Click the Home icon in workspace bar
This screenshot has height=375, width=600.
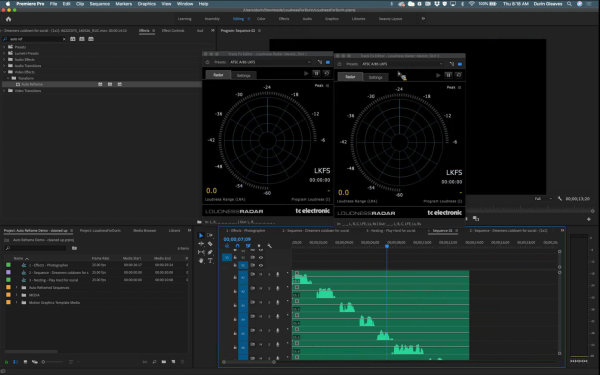[x=8, y=19]
